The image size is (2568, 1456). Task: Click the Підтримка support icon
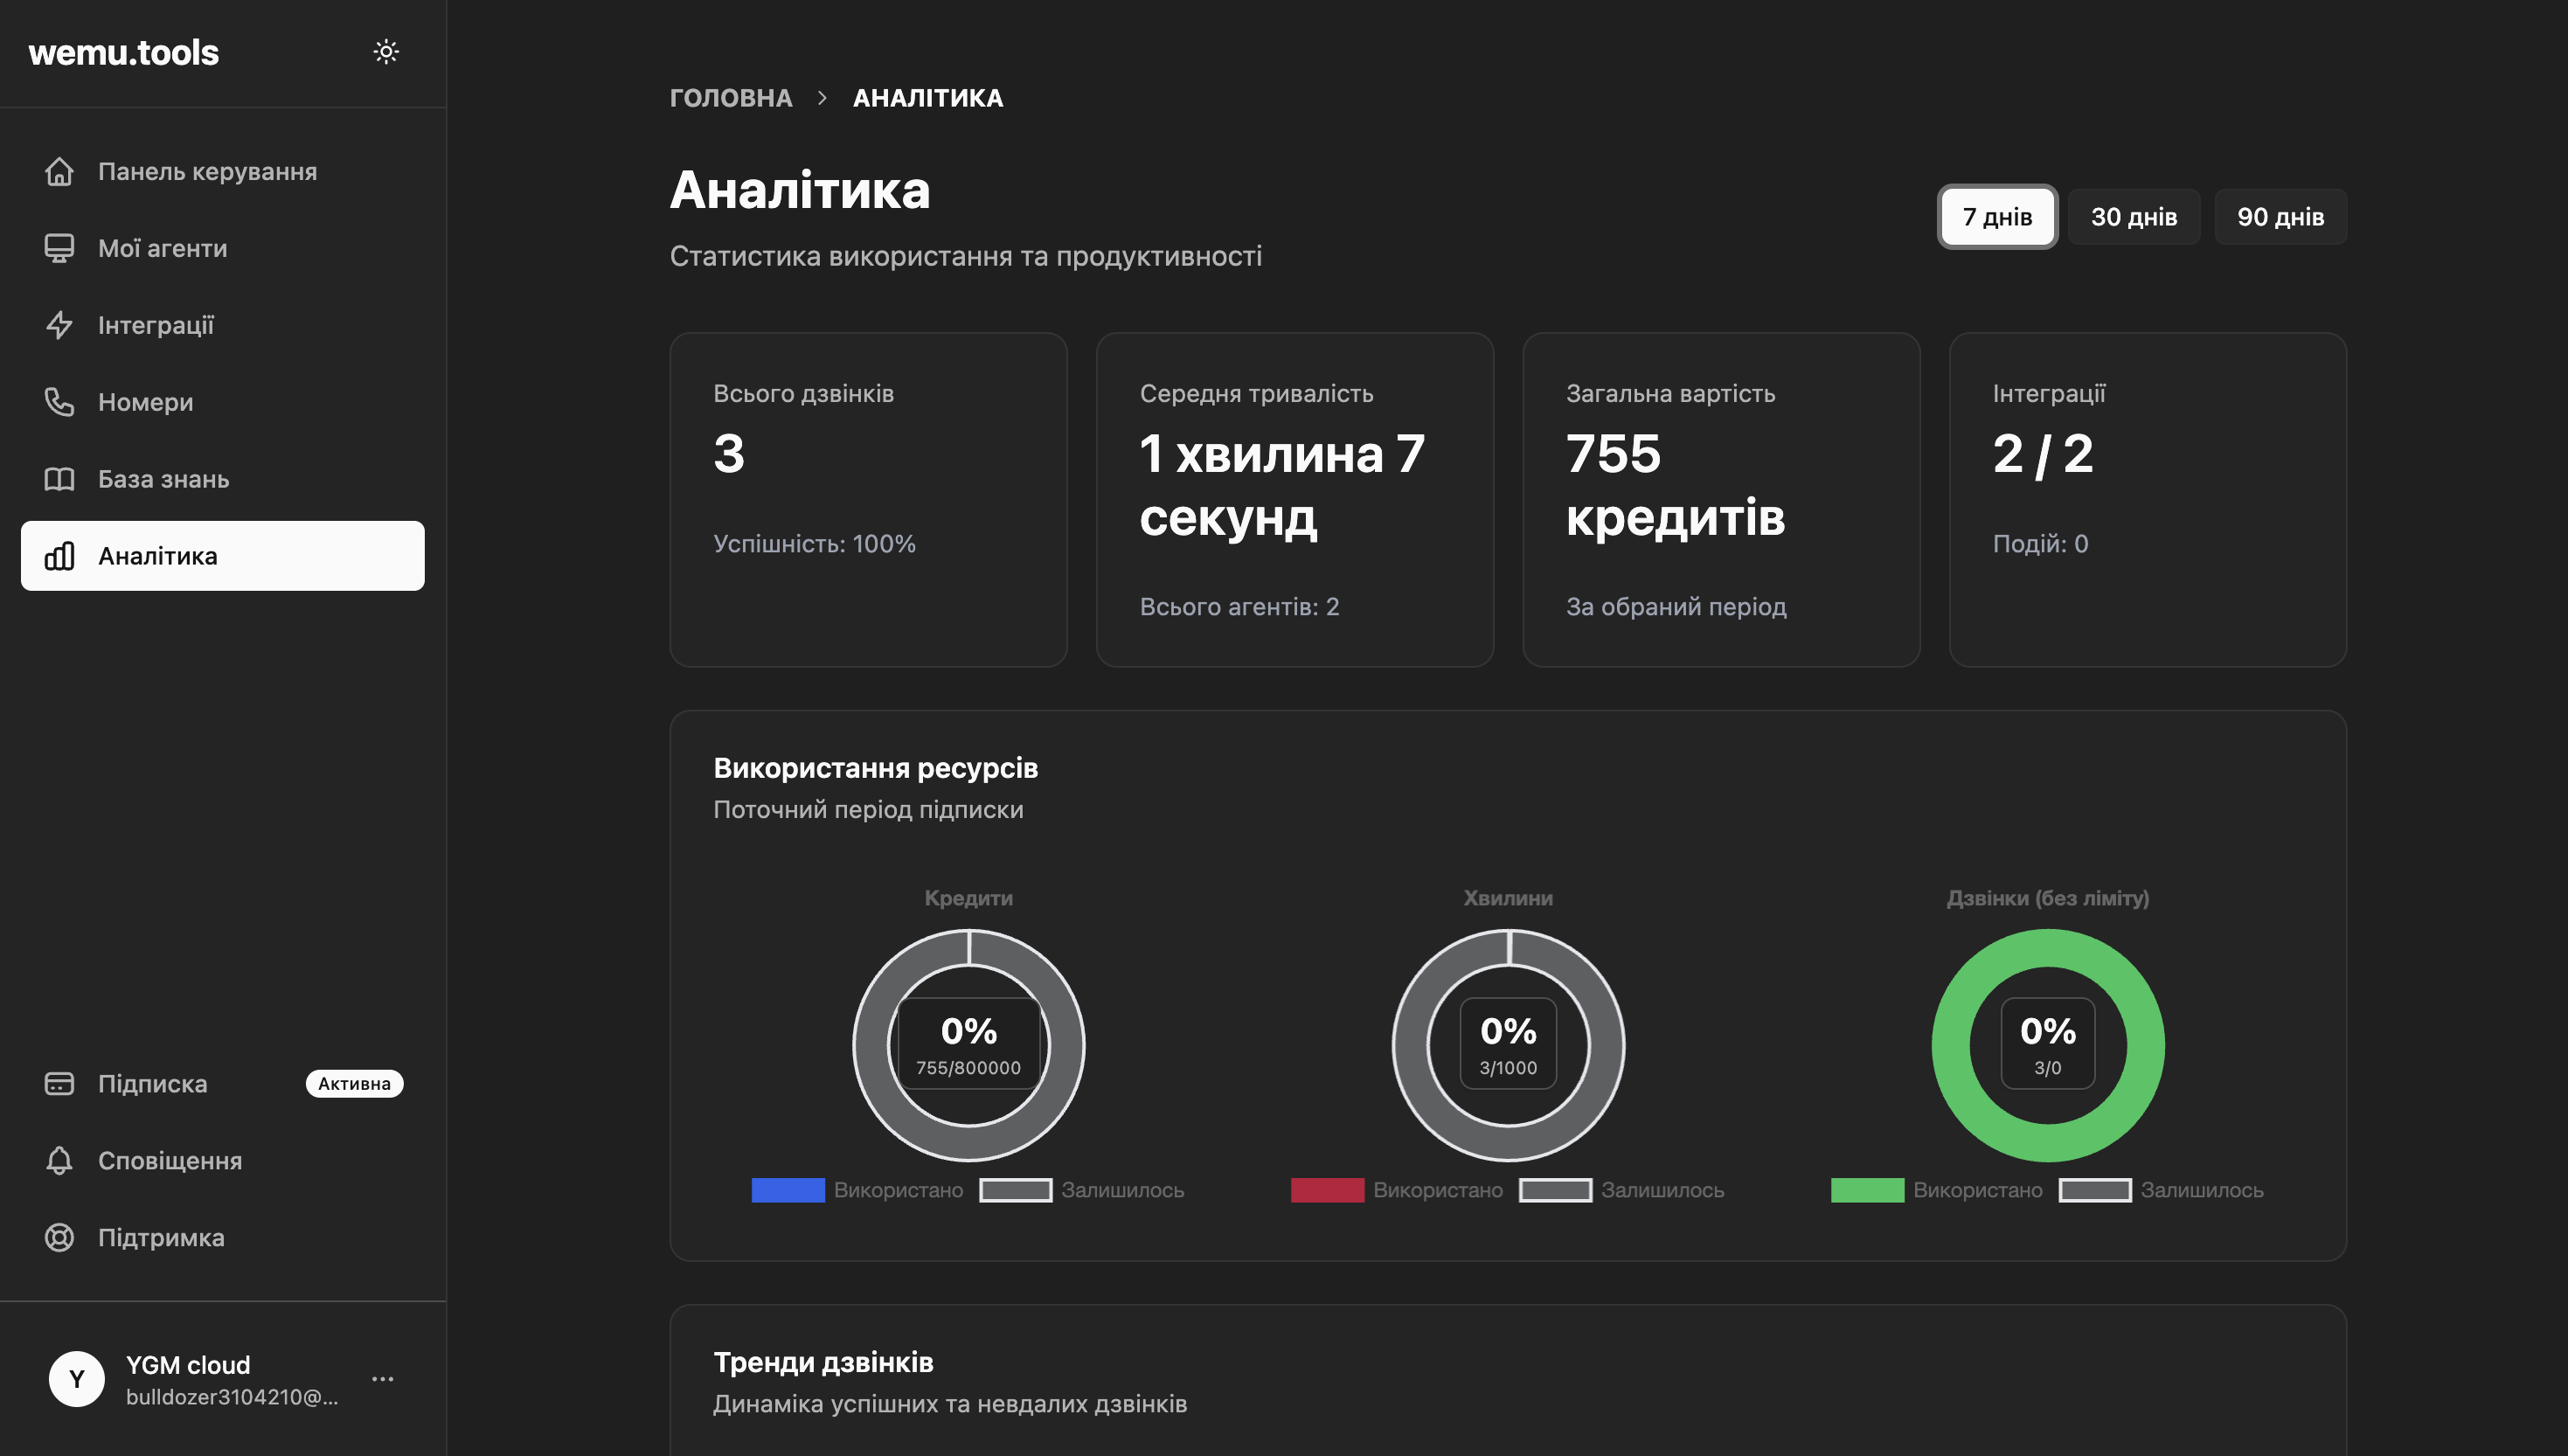(60, 1237)
